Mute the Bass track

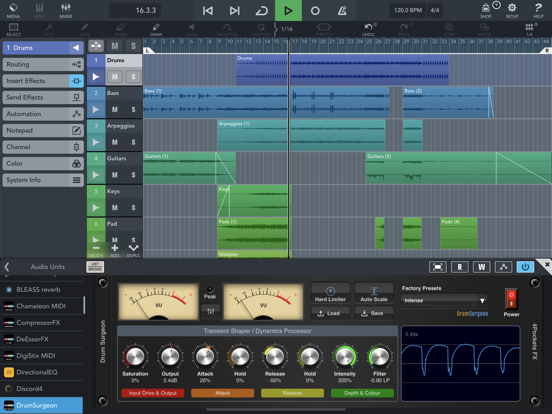coord(115,109)
